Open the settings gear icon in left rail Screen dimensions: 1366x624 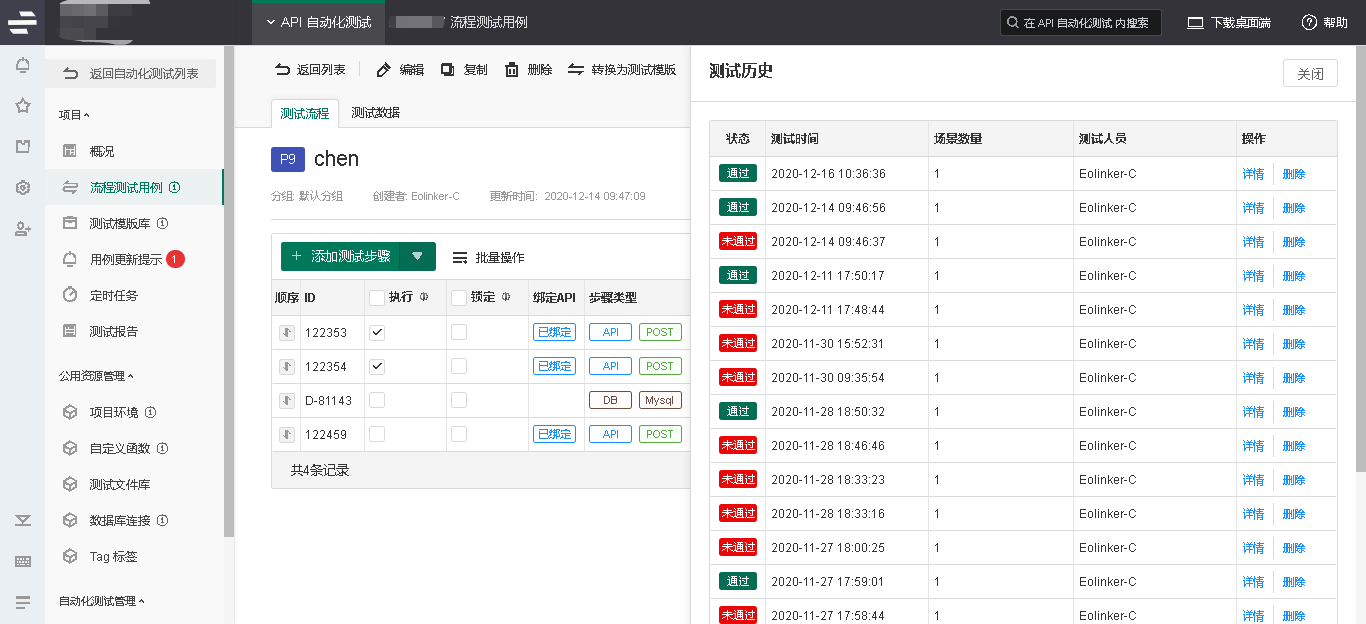22,188
